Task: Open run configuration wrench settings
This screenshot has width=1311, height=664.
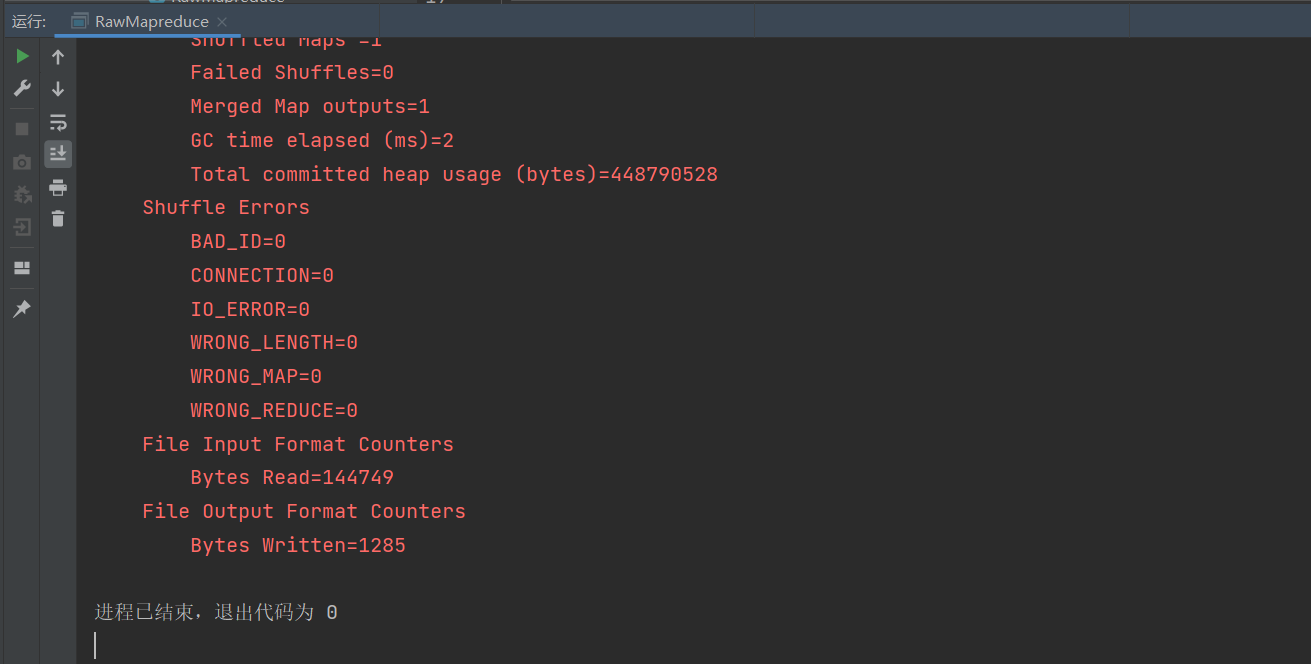Action: (22, 89)
